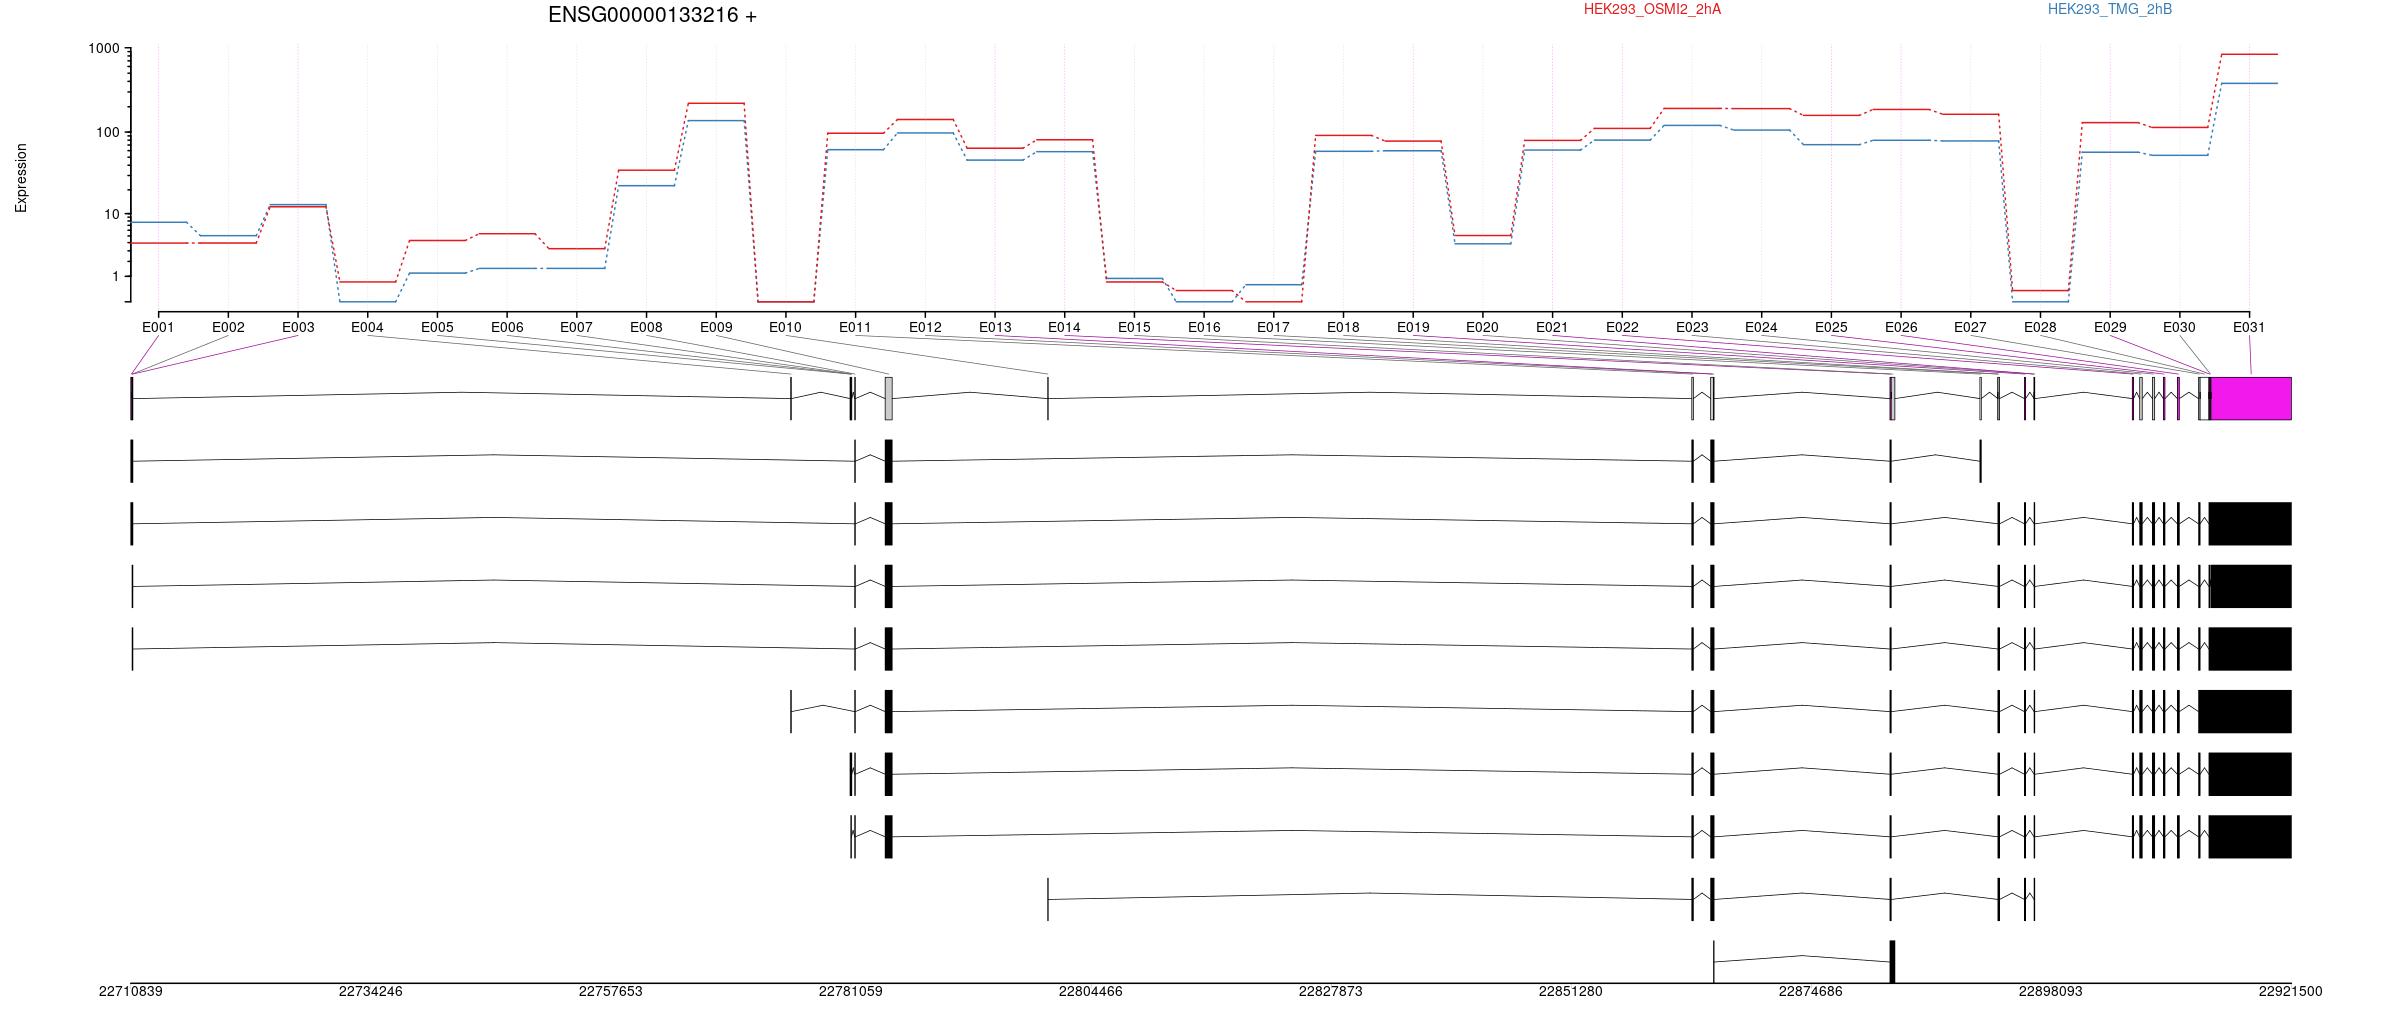Click exon label E013
Screen dimensions: 2400x1010
995,327
